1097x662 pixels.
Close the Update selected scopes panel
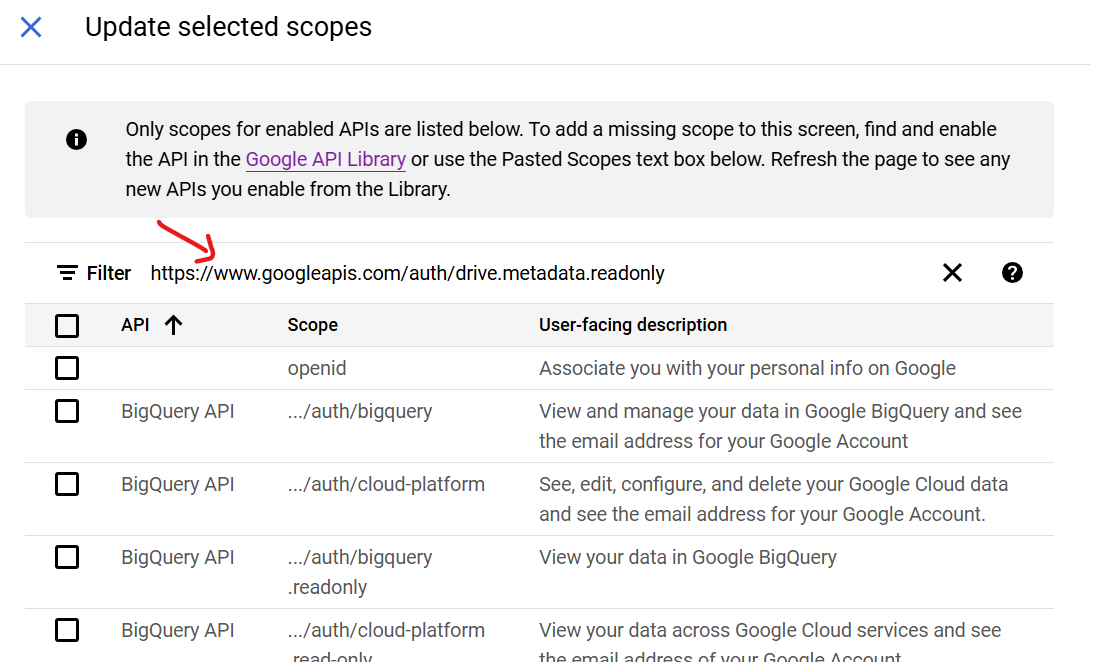31,27
